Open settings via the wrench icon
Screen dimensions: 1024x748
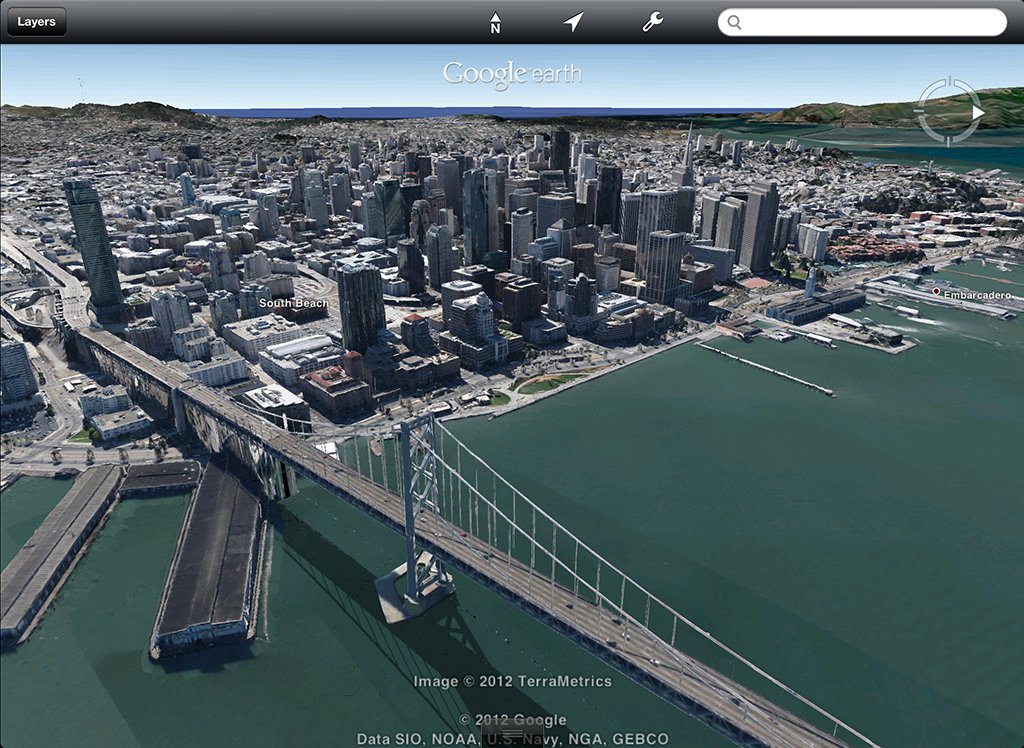click(652, 22)
